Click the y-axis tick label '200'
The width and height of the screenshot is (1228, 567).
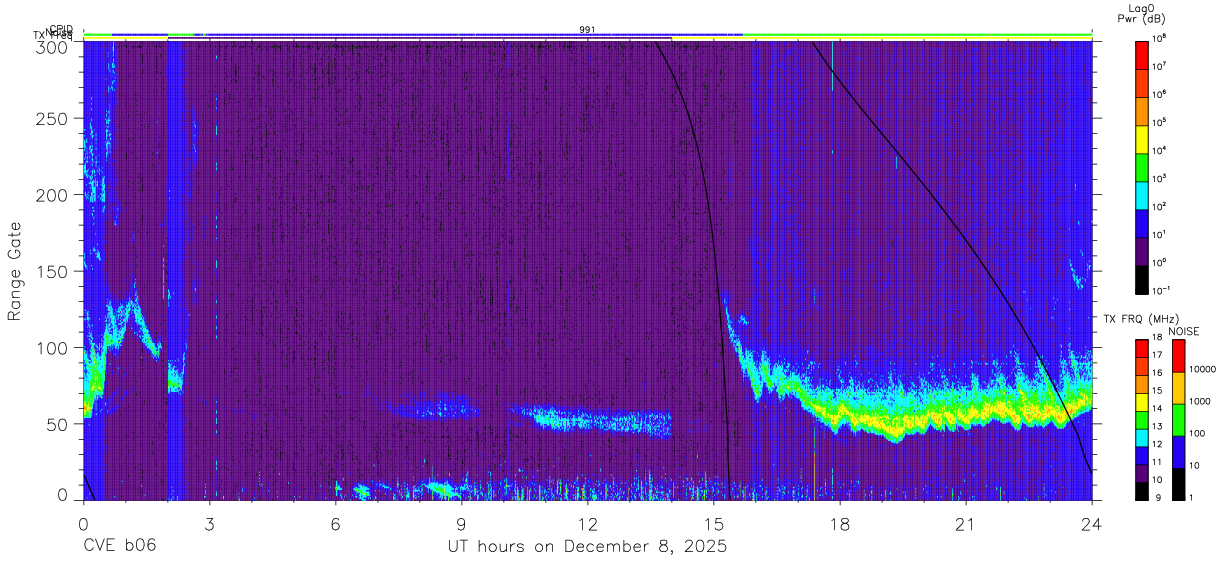(53, 195)
